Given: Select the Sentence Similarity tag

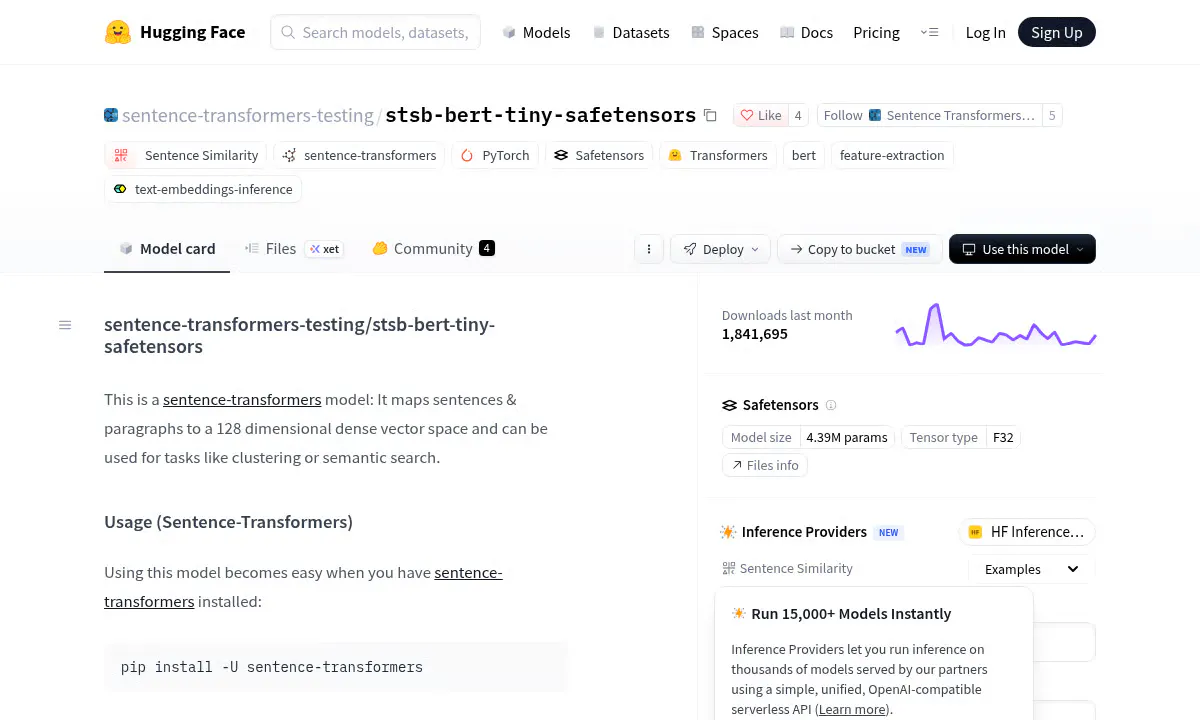Looking at the screenshot, I should point(186,155).
